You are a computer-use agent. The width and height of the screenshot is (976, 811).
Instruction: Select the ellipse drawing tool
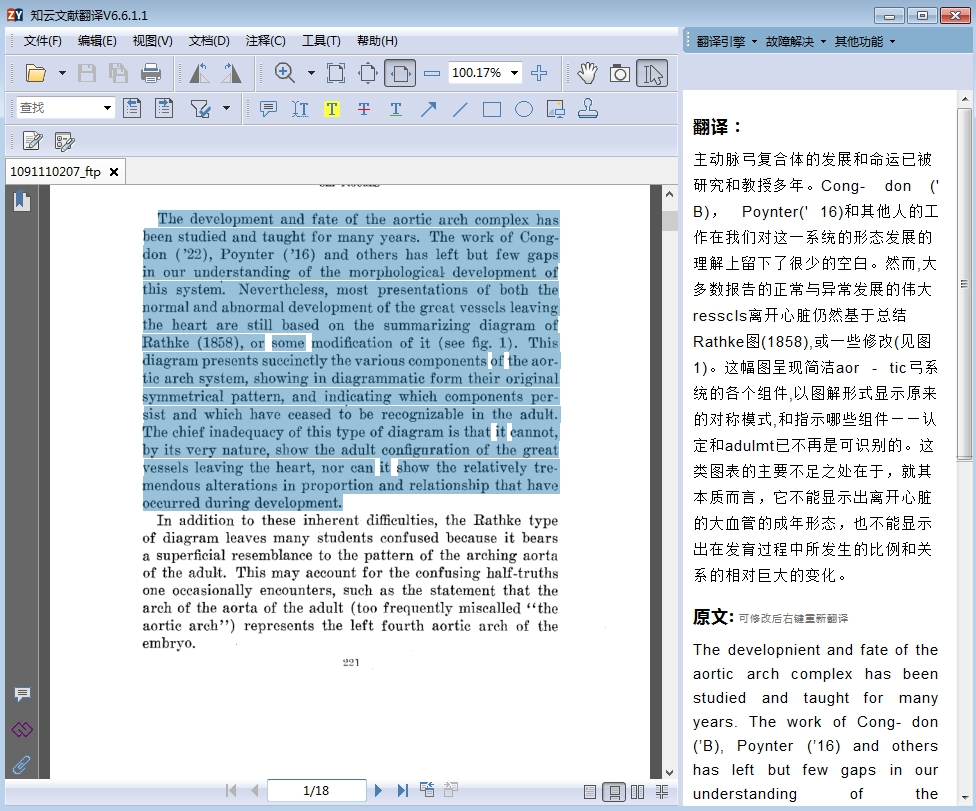[524, 110]
